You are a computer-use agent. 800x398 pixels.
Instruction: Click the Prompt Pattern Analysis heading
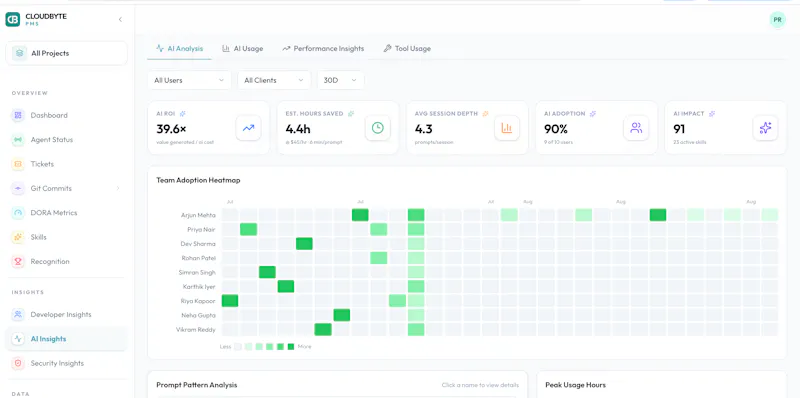(197, 385)
